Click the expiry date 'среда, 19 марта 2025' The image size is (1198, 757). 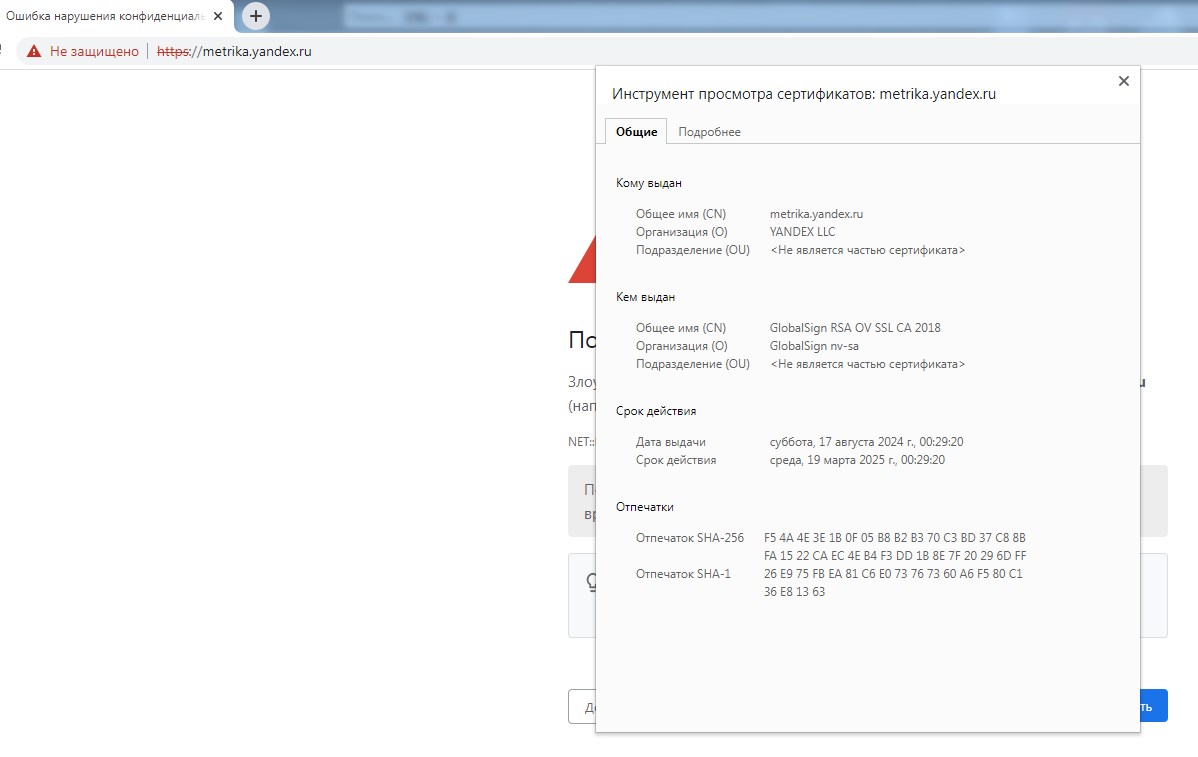point(857,460)
